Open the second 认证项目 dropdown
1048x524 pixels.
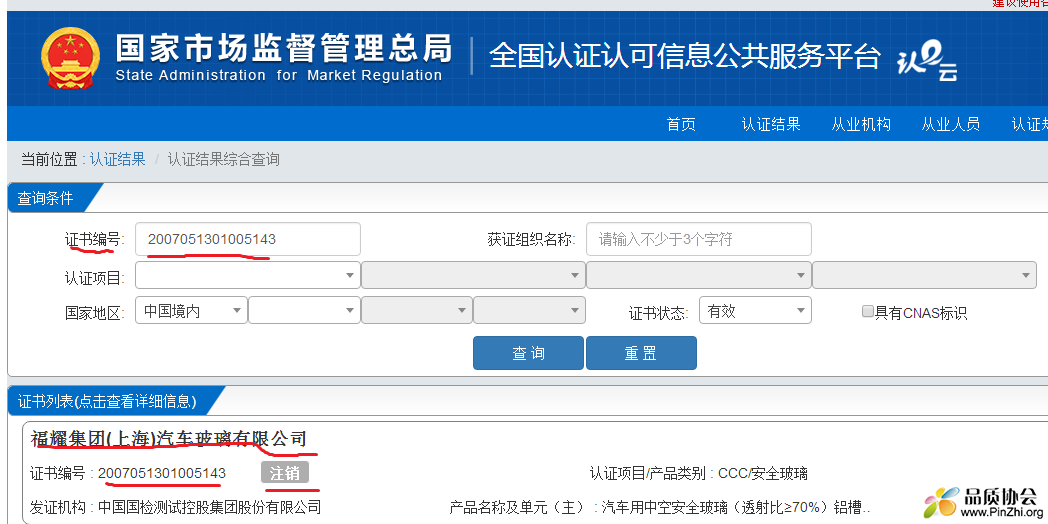(x=473, y=275)
